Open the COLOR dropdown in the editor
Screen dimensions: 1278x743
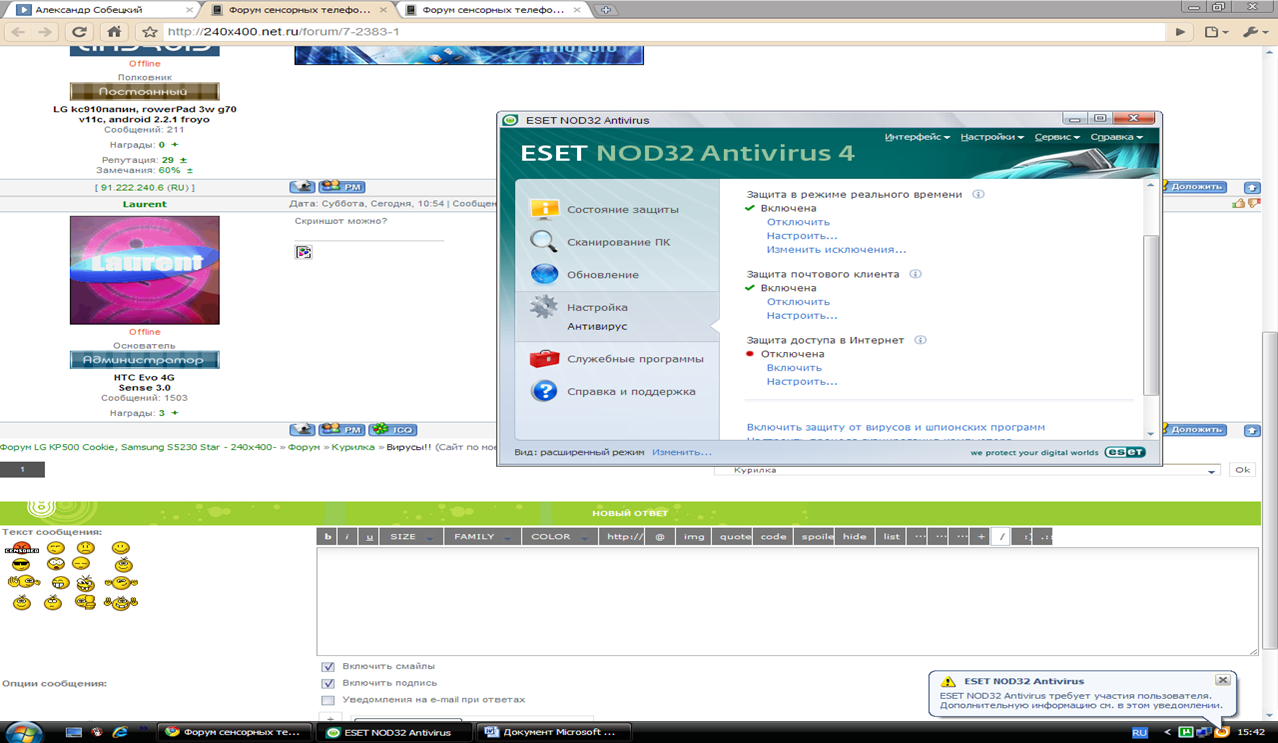[x=559, y=537]
